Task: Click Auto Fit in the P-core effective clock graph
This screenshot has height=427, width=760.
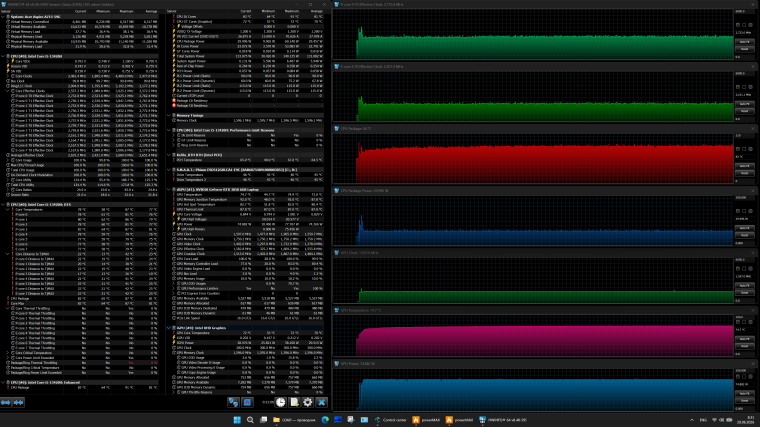Action: pyautogui.click(x=745, y=42)
